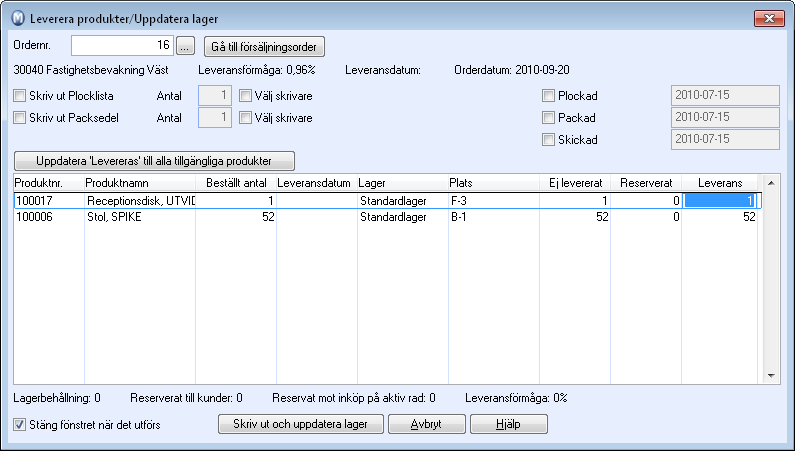The width and height of the screenshot is (795, 451).
Task: Click Plats column header
Action: 494,183
